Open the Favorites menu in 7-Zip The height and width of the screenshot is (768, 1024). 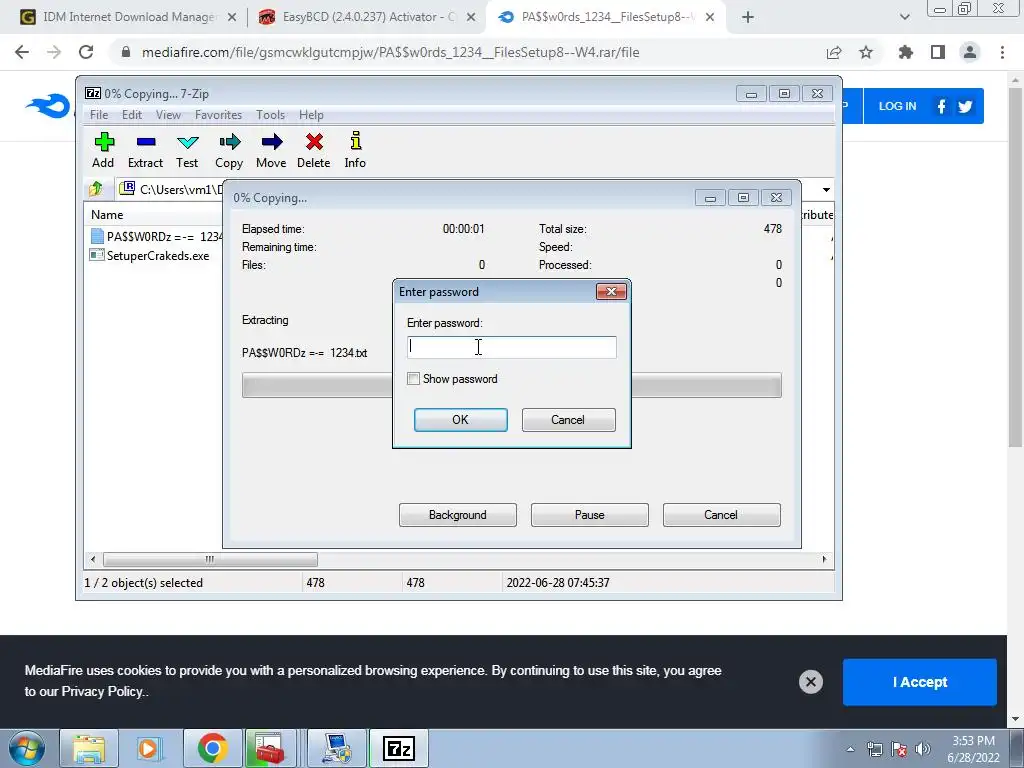tap(219, 115)
